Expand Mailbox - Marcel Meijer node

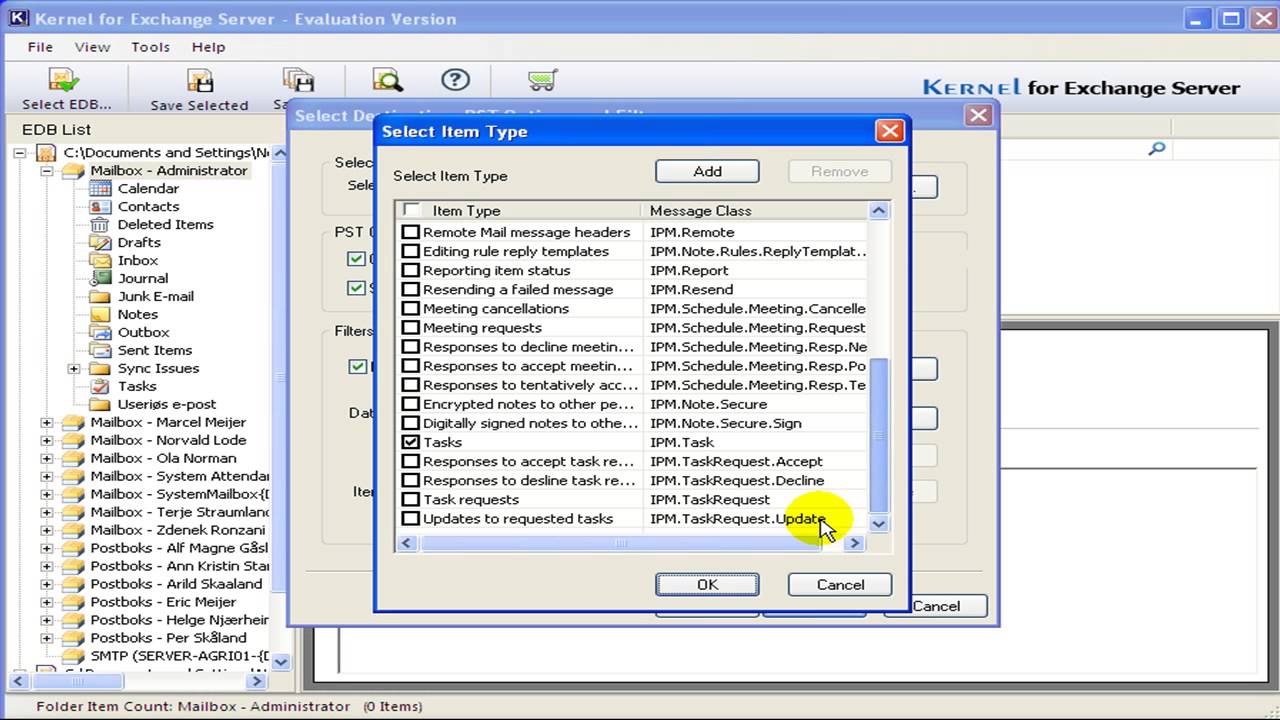click(x=47, y=423)
